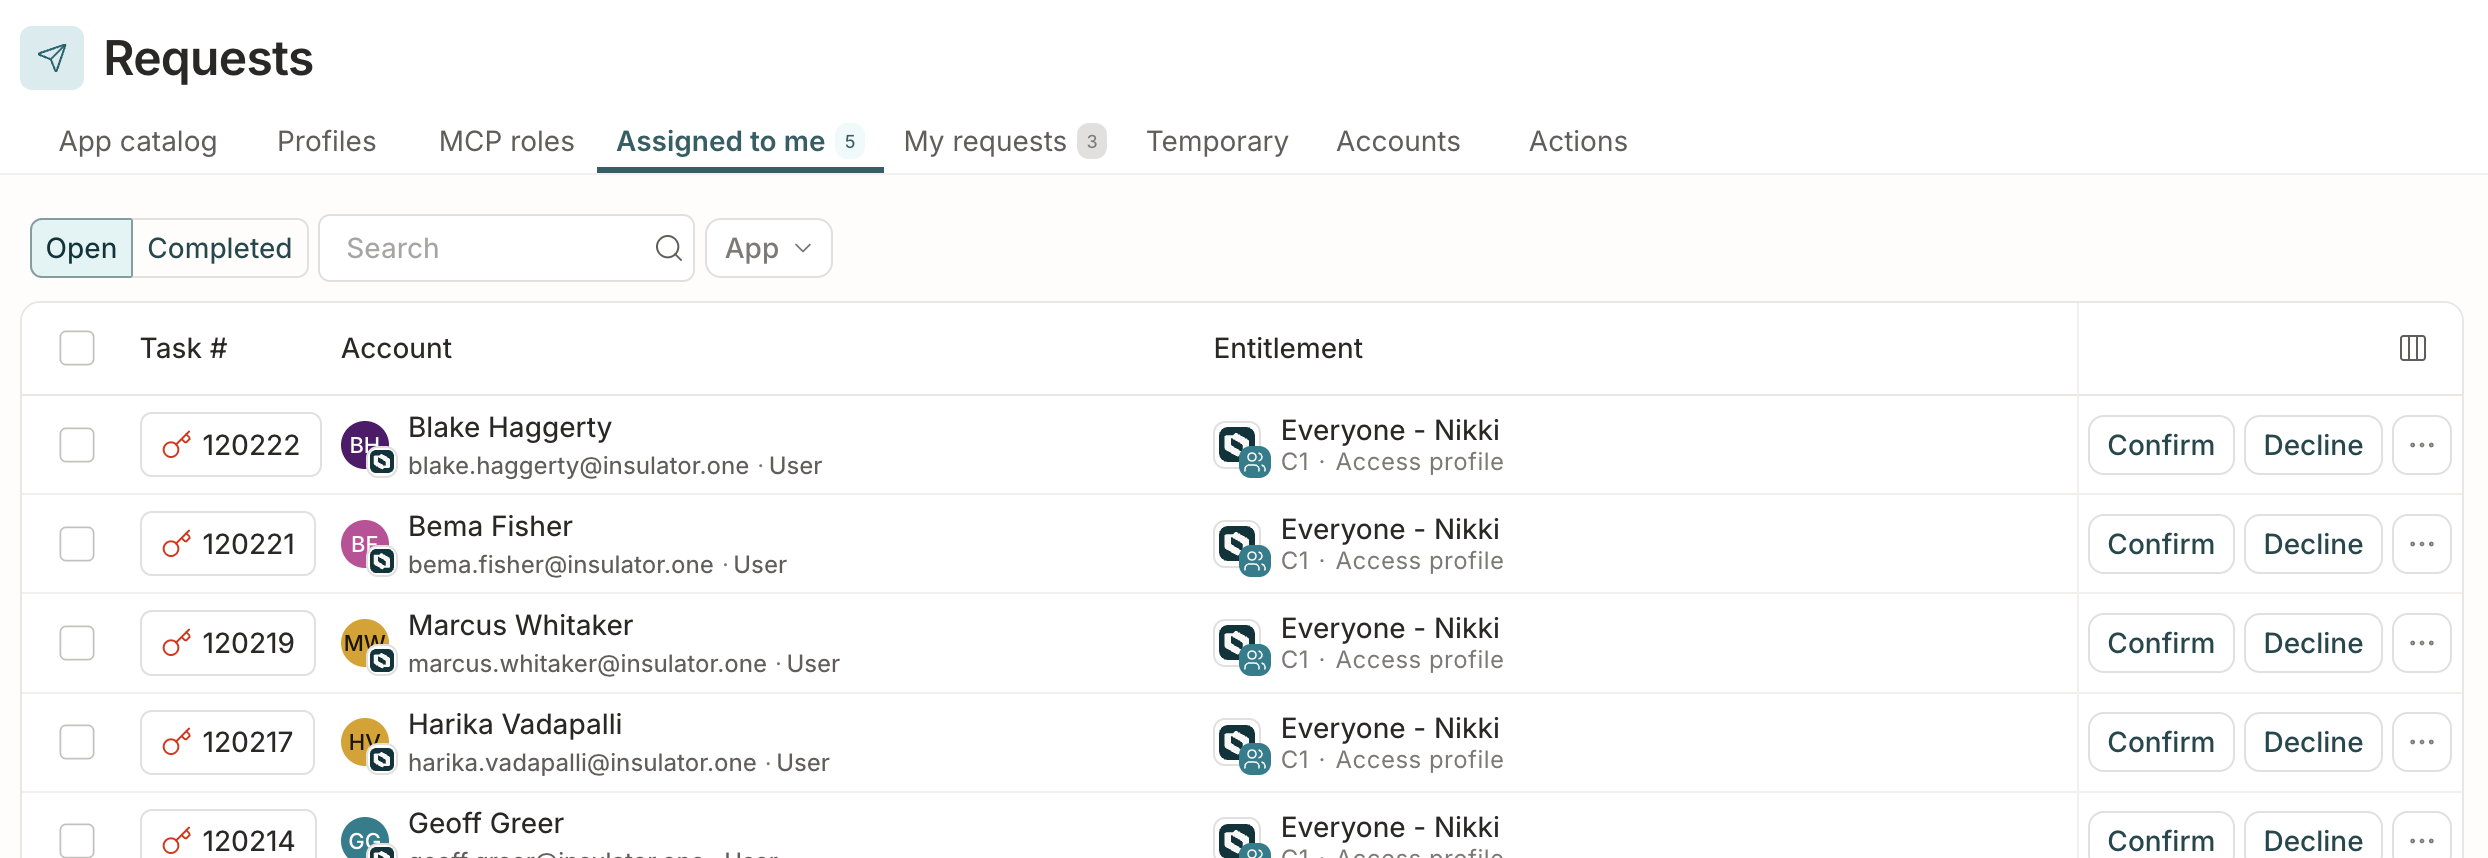Viewport: 2488px width, 858px height.
Task: Click the Search input field
Action: [506, 248]
